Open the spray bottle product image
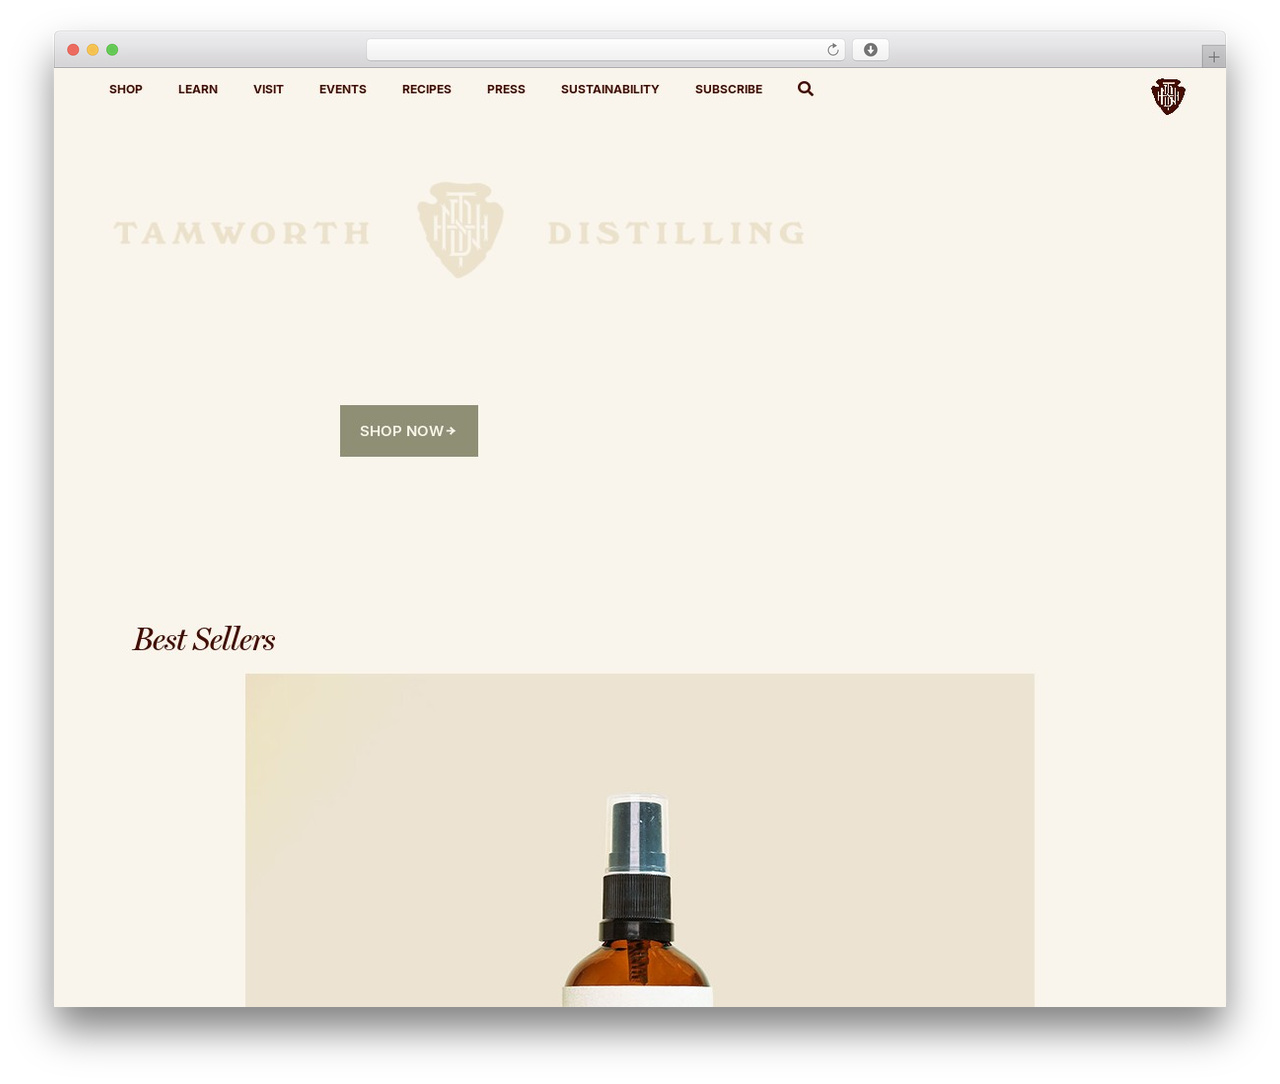 640,840
